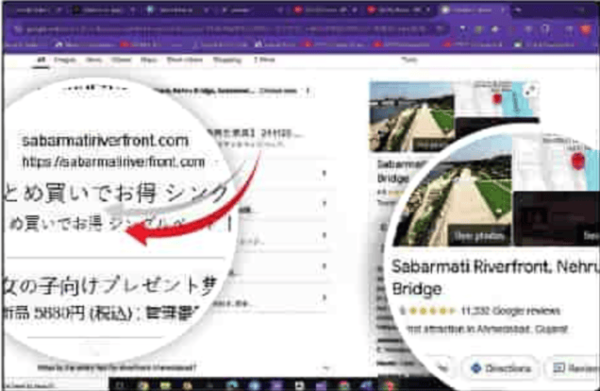The image size is (600, 391).
Task: Open the riverfront photo thumbnail in knowledge panel
Action: [x=412, y=117]
